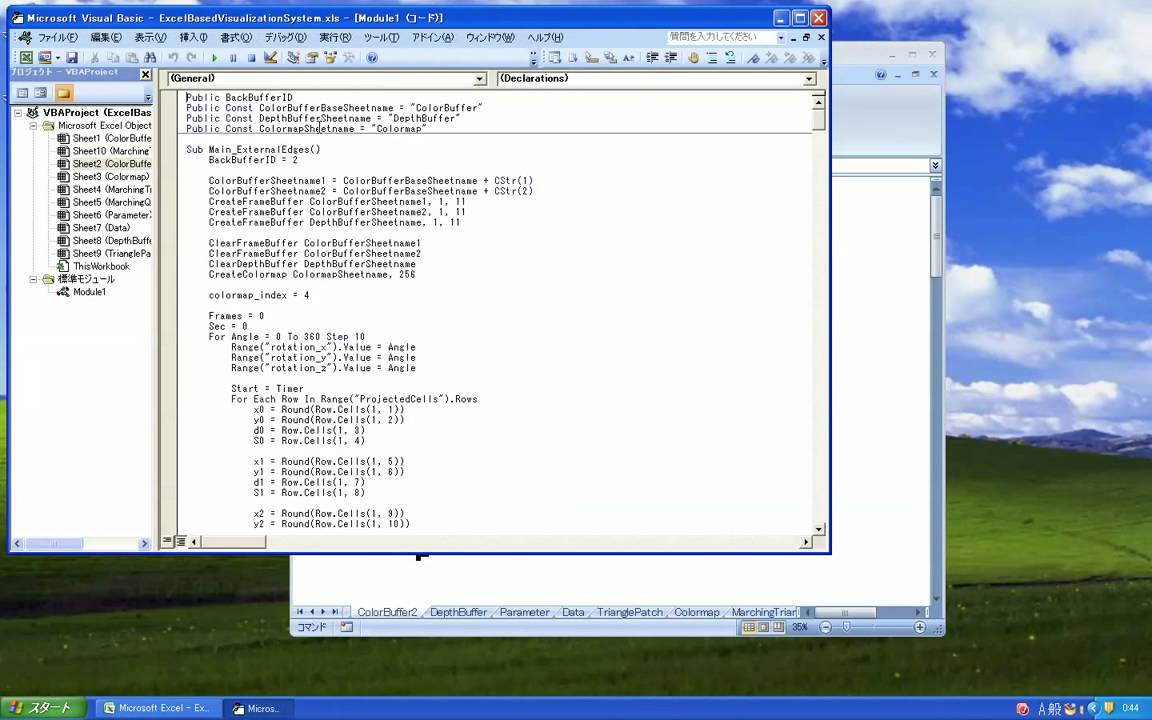The width and height of the screenshot is (1152, 720).
Task: Open standard toolbar options dropdown arrow
Action: tap(533, 57)
